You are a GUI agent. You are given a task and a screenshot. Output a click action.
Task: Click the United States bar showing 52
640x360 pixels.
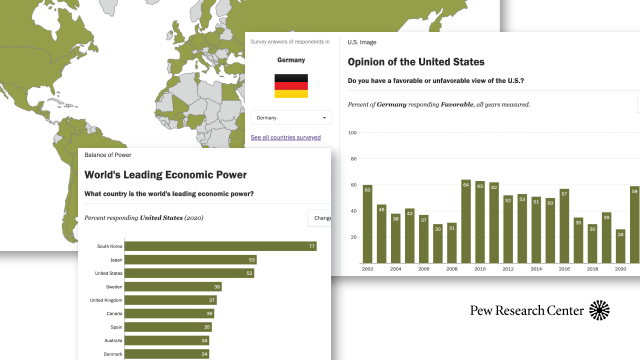(x=189, y=273)
